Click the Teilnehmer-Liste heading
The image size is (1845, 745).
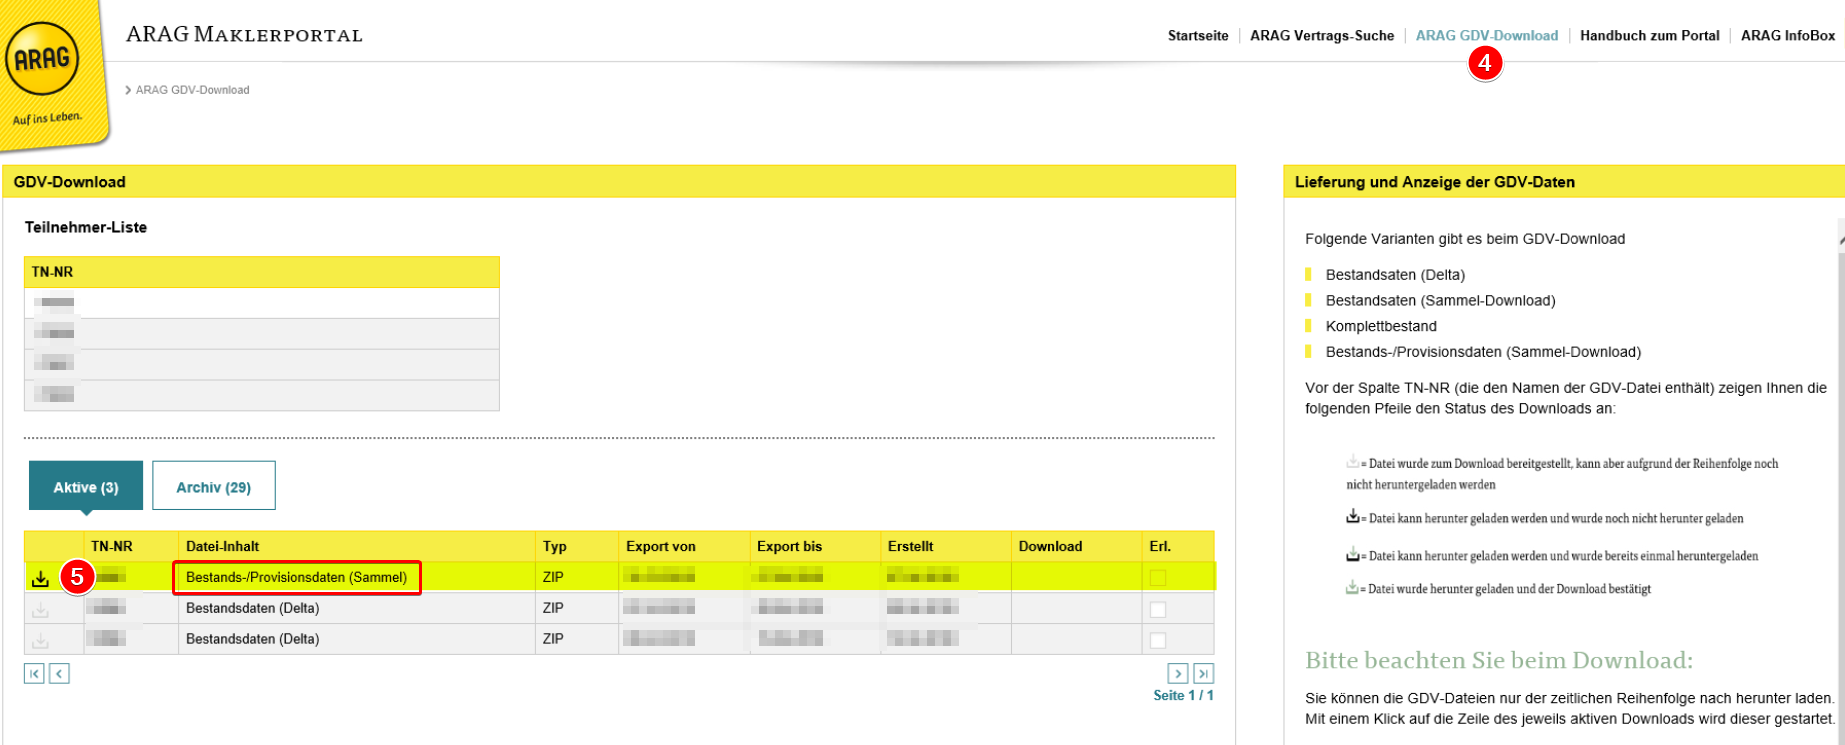(x=86, y=227)
